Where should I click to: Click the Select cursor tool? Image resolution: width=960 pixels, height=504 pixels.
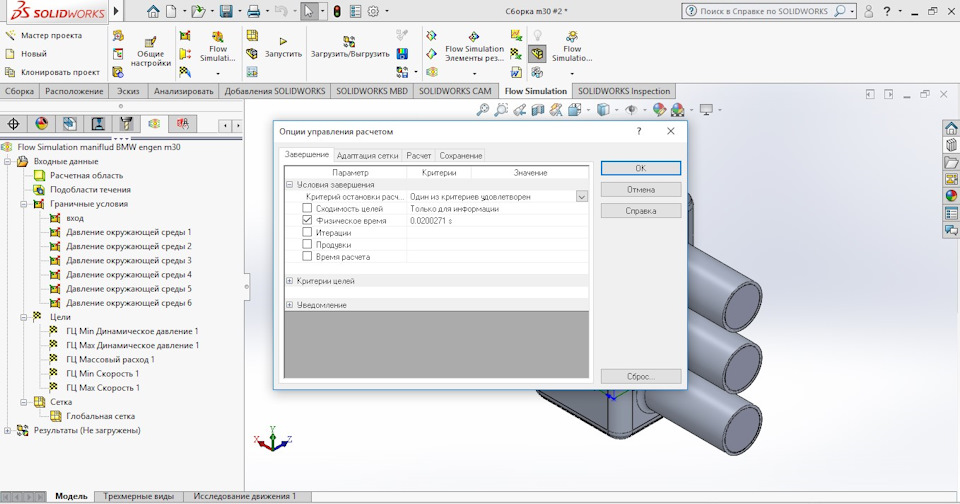click(x=309, y=11)
